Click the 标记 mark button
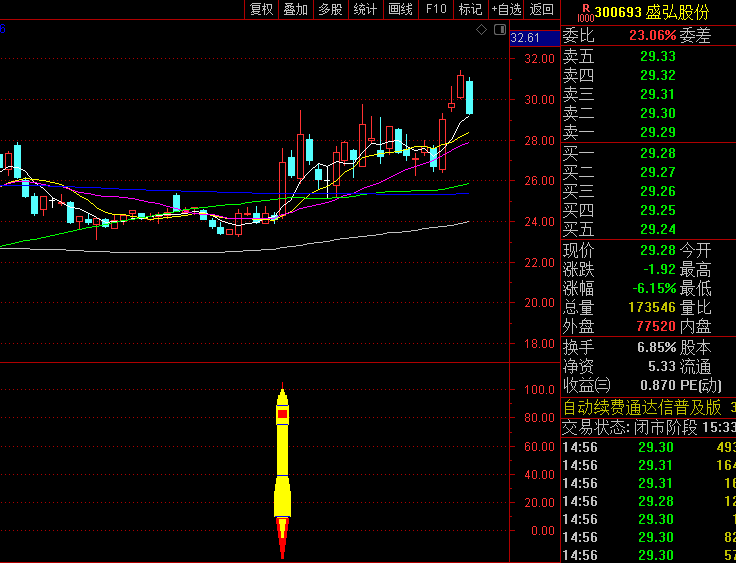The height and width of the screenshot is (563, 736). coord(470,9)
